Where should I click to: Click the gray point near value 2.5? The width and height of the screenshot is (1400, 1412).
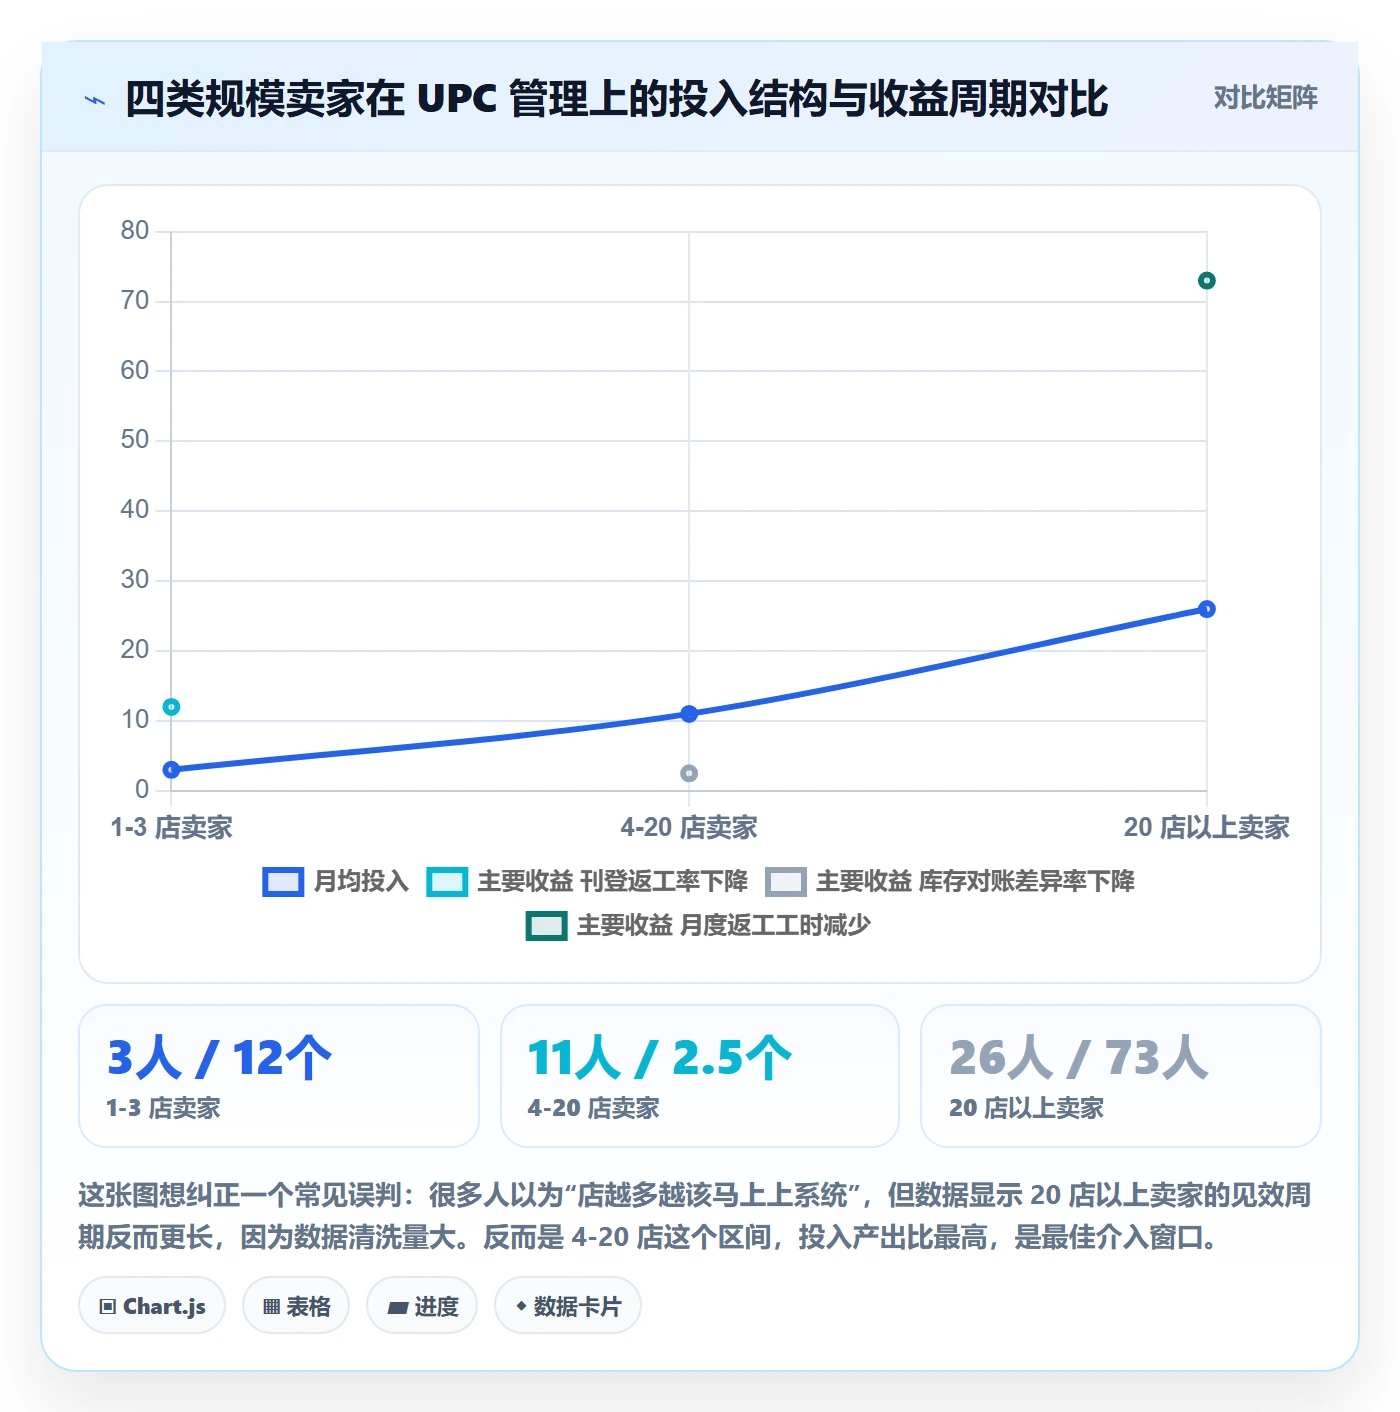pos(689,773)
